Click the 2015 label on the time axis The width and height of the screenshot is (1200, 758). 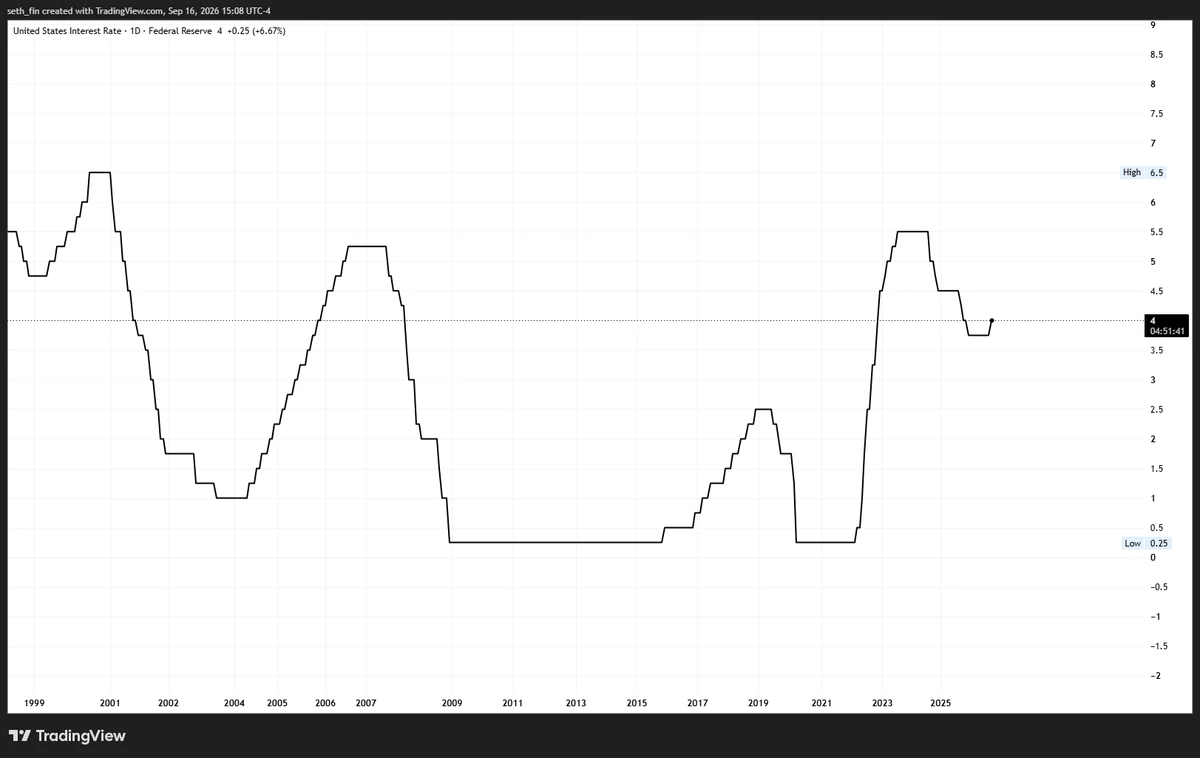pyautogui.click(x=637, y=704)
